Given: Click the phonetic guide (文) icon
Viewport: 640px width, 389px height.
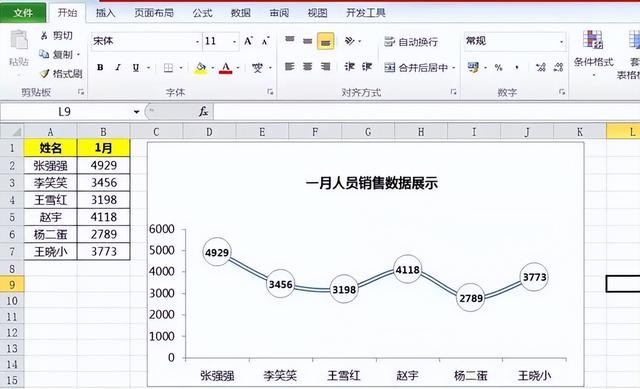Looking at the screenshot, I should pos(257,67).
